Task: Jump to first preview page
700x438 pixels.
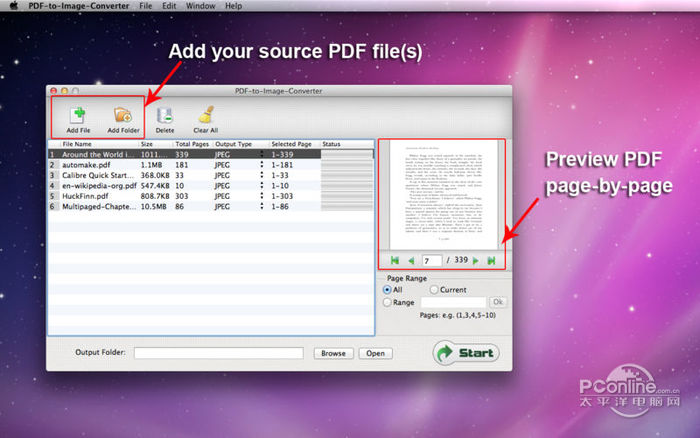Action: tap(395, 260)
